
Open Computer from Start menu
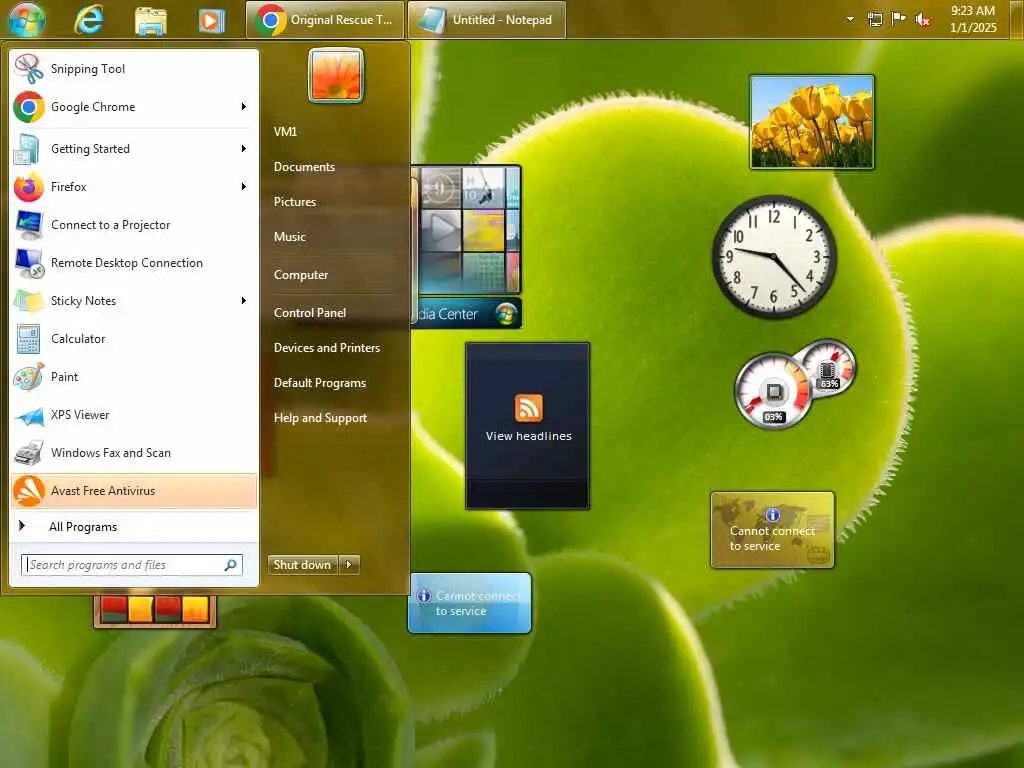[x=301, y=275]
